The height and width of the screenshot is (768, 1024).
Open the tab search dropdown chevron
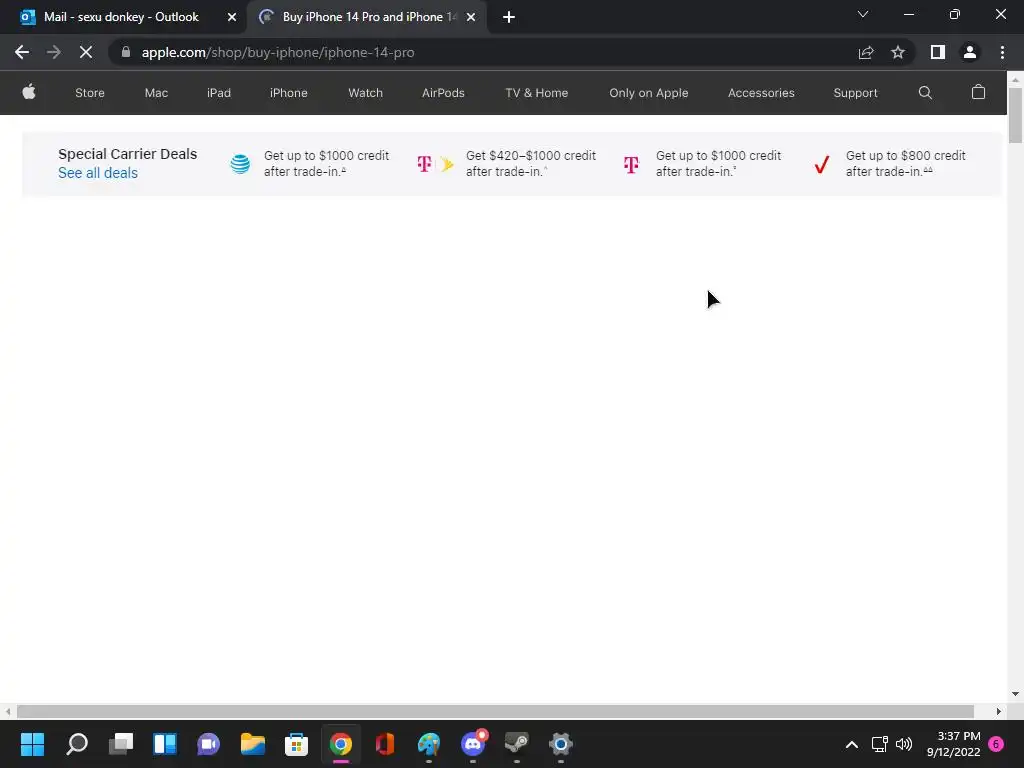pos(863,14)
